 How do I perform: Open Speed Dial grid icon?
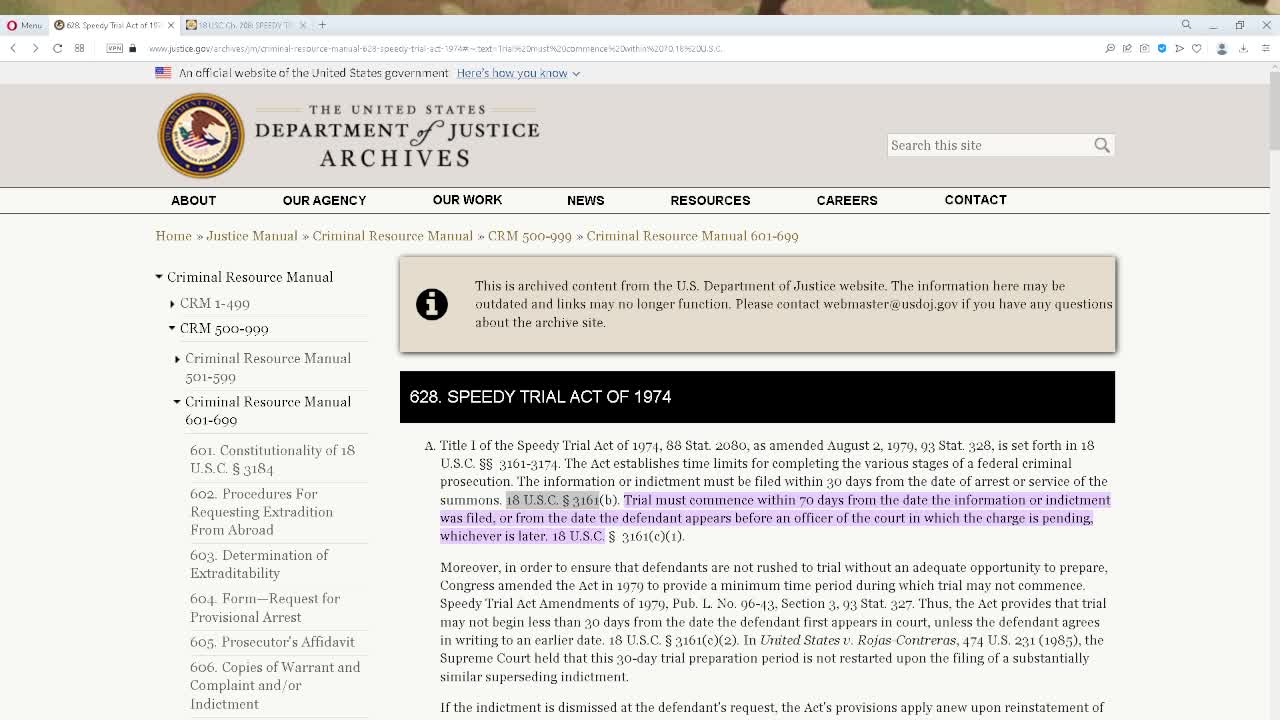pyautogui.click(x=79, y=48)
